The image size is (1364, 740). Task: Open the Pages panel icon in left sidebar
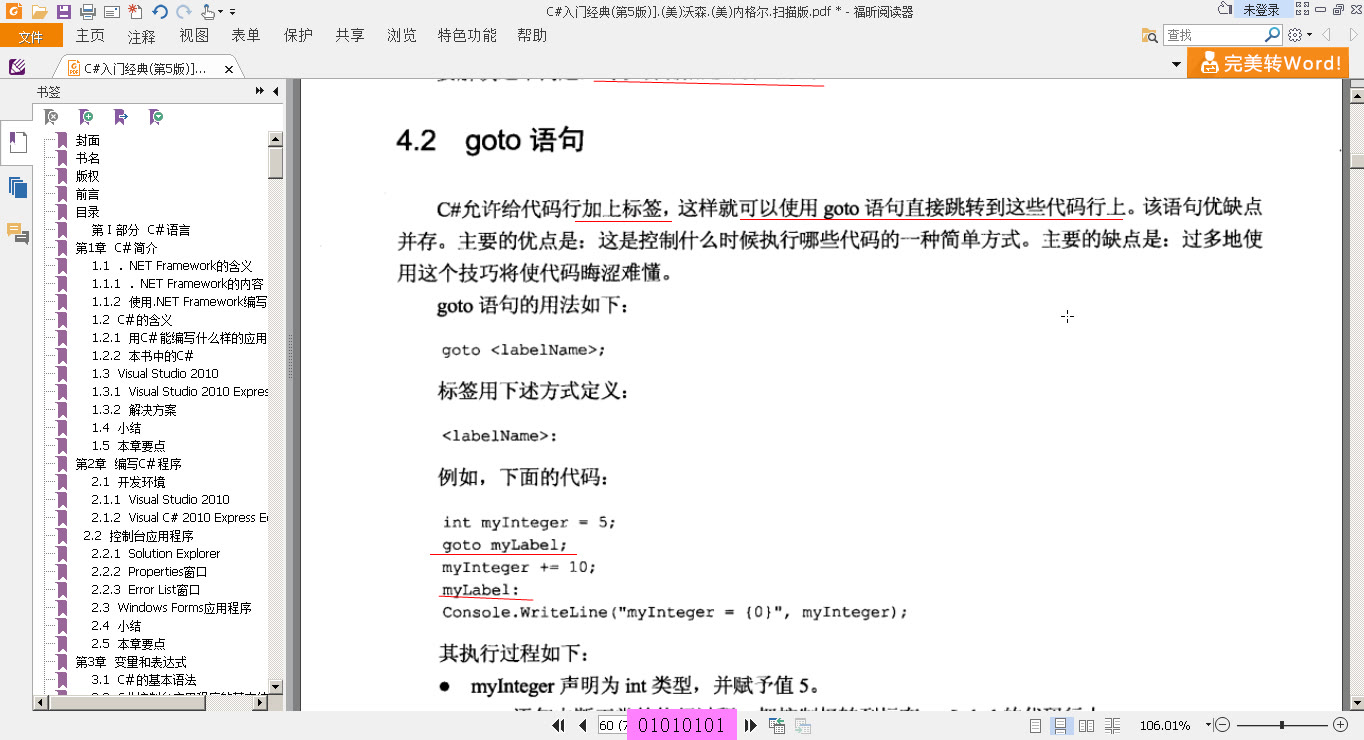pos(17,142)
